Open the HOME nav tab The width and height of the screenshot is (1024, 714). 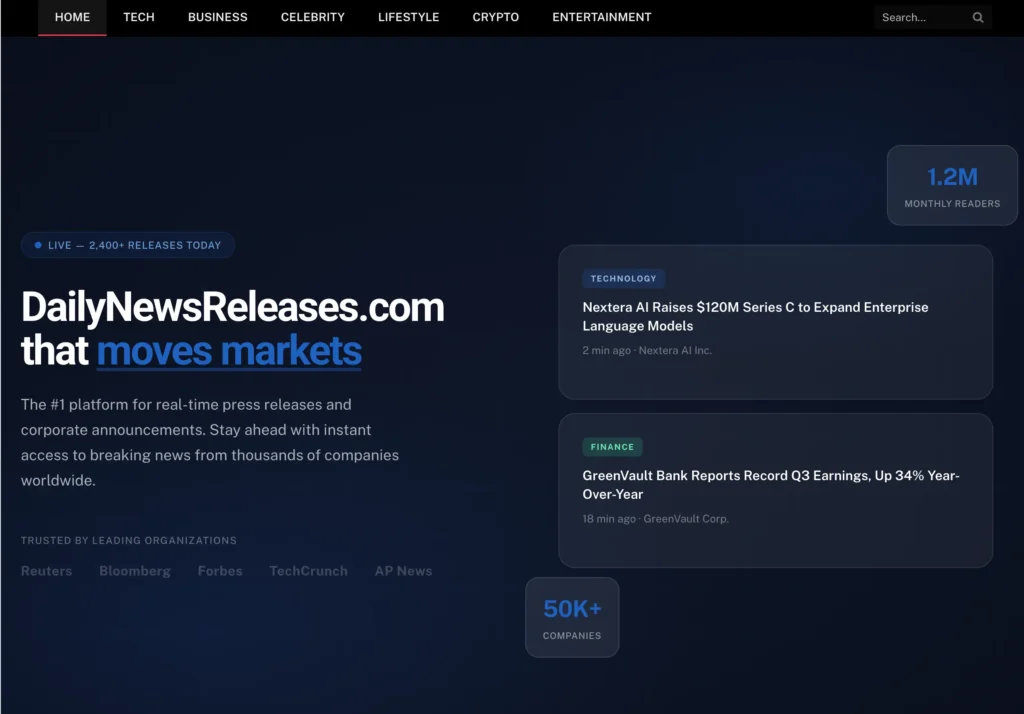[72, 18]
